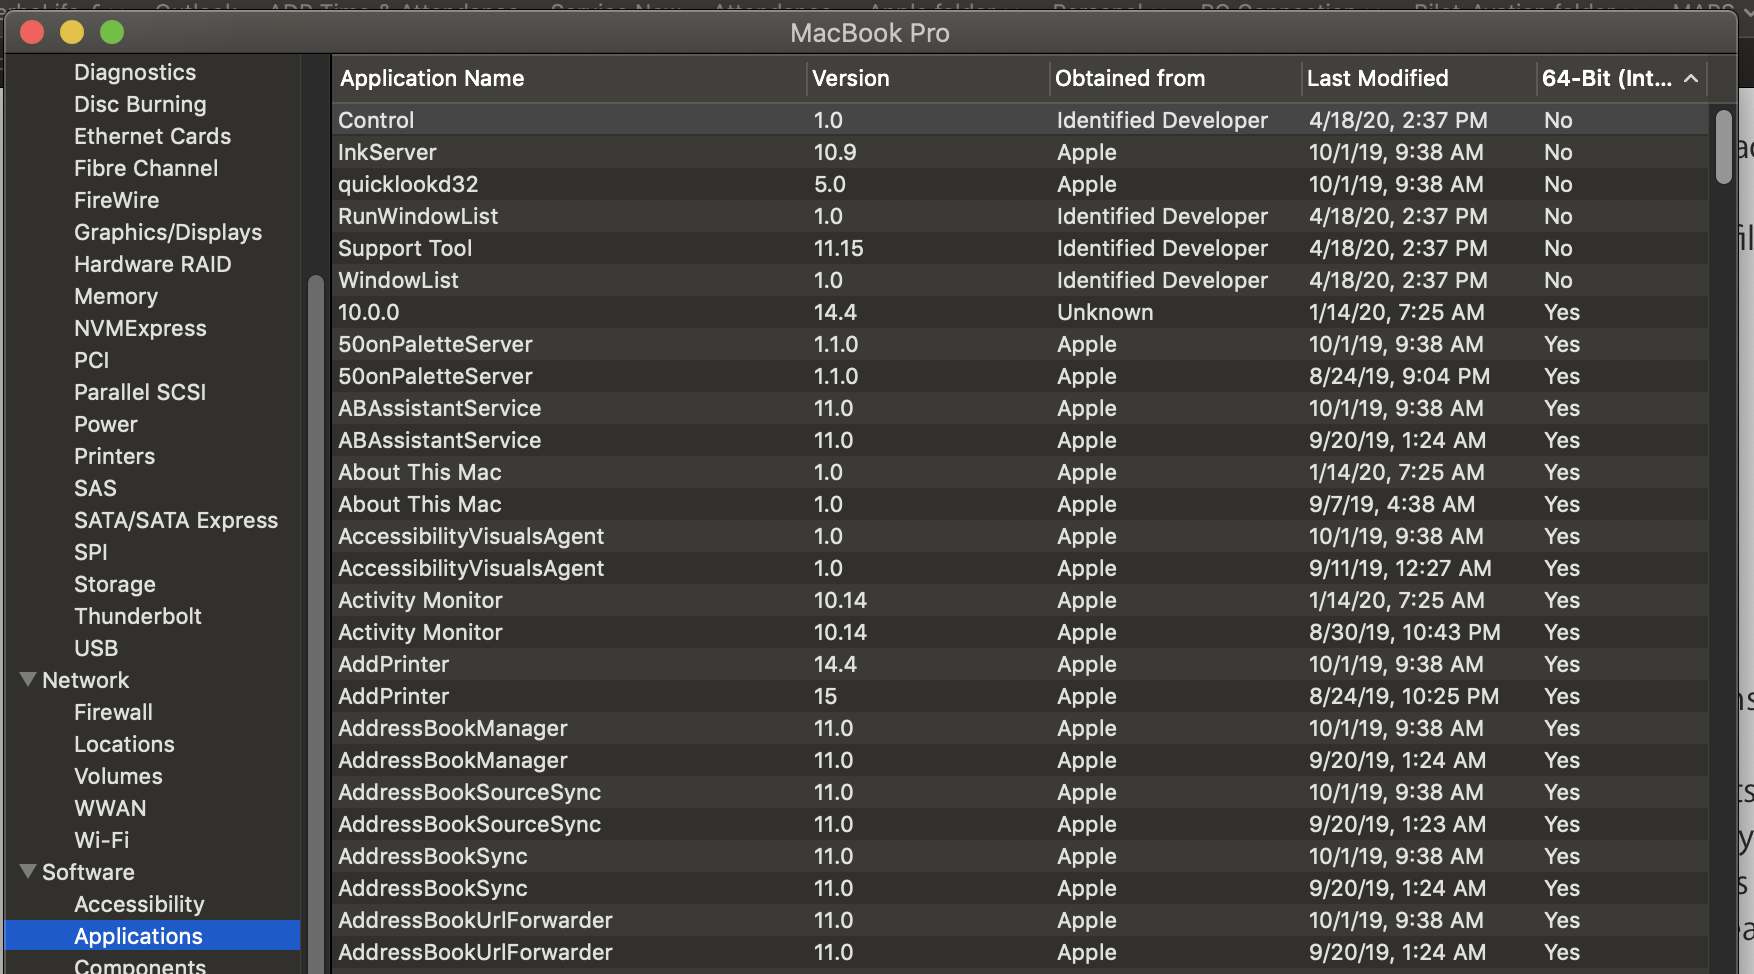Open Locations under Network
The height and width of the screenshot is (974, 1754).
pyautogui.click(x=124, y=744)
